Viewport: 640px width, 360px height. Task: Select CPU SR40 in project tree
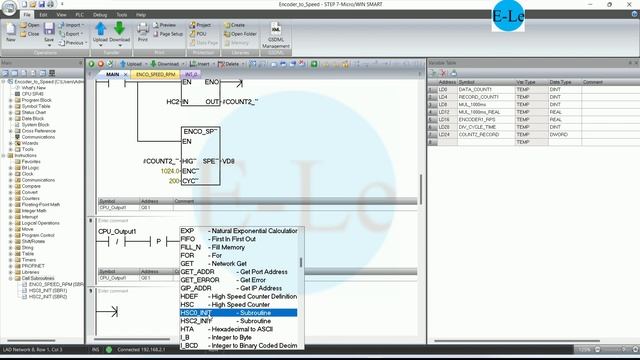tap(33, 94)
